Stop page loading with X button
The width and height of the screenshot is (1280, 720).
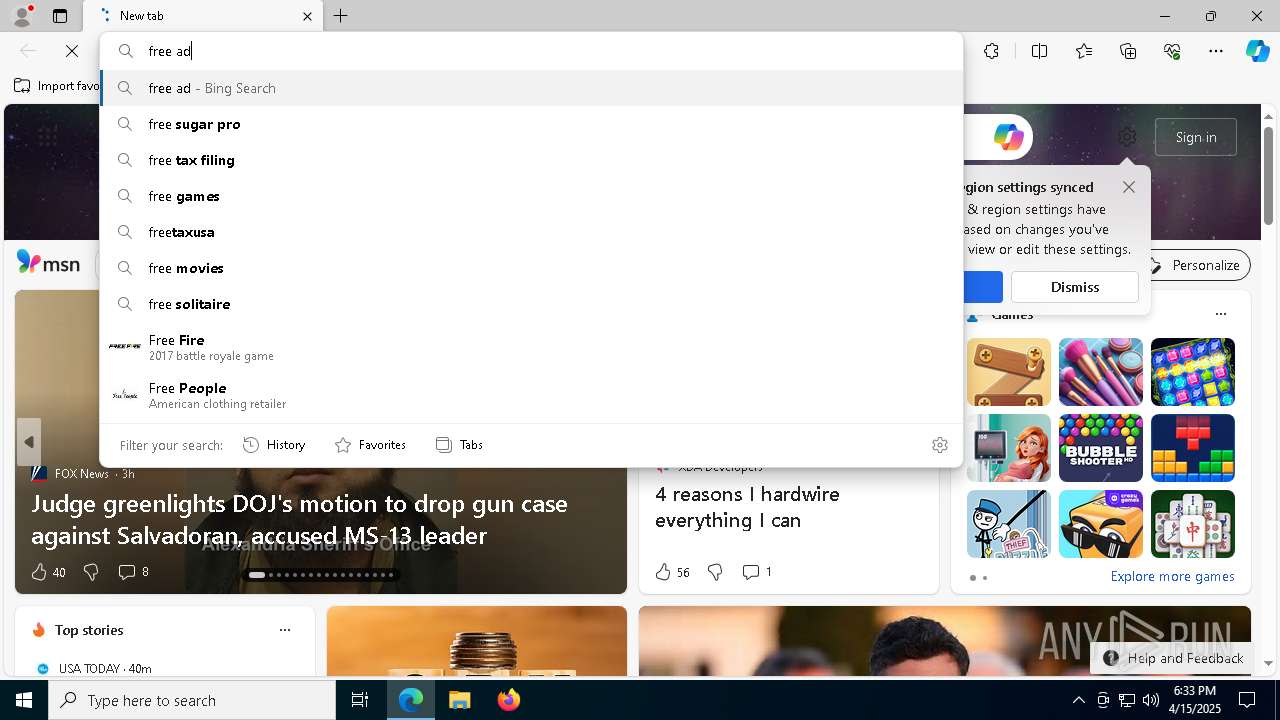tap(72, 51)
